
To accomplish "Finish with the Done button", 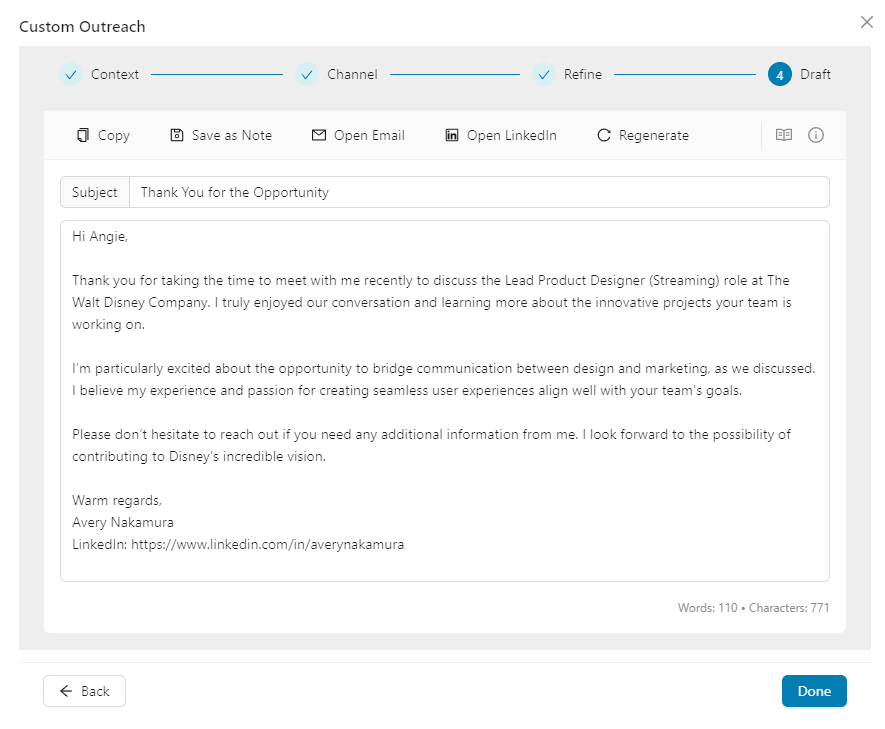I will 814,691.
